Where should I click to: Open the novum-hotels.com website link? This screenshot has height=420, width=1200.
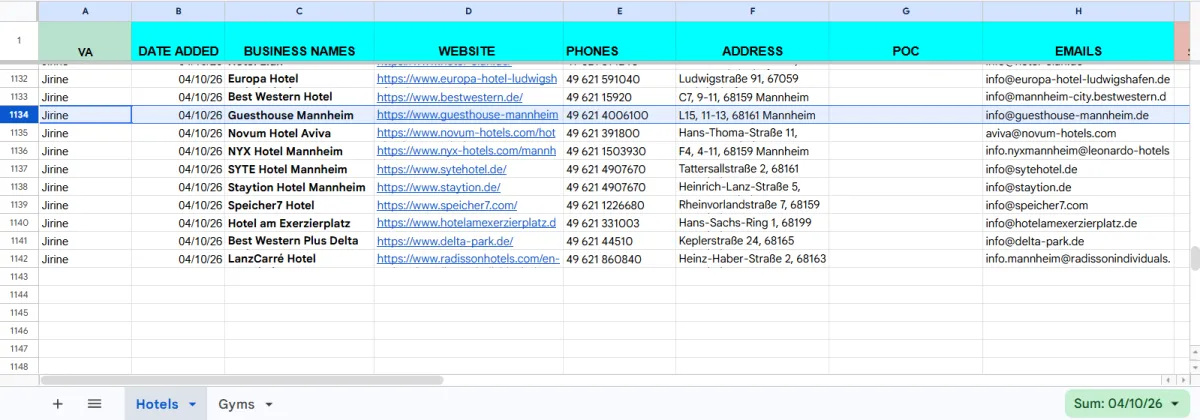point(466,133)
